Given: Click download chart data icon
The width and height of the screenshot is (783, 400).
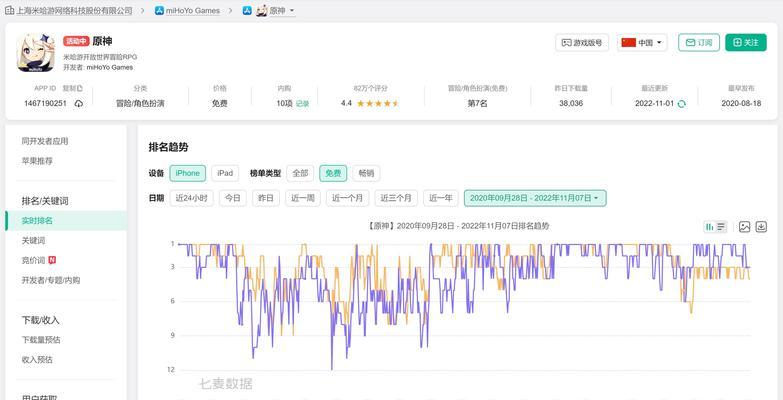Looking at the screenshot, I should (761, 227).
